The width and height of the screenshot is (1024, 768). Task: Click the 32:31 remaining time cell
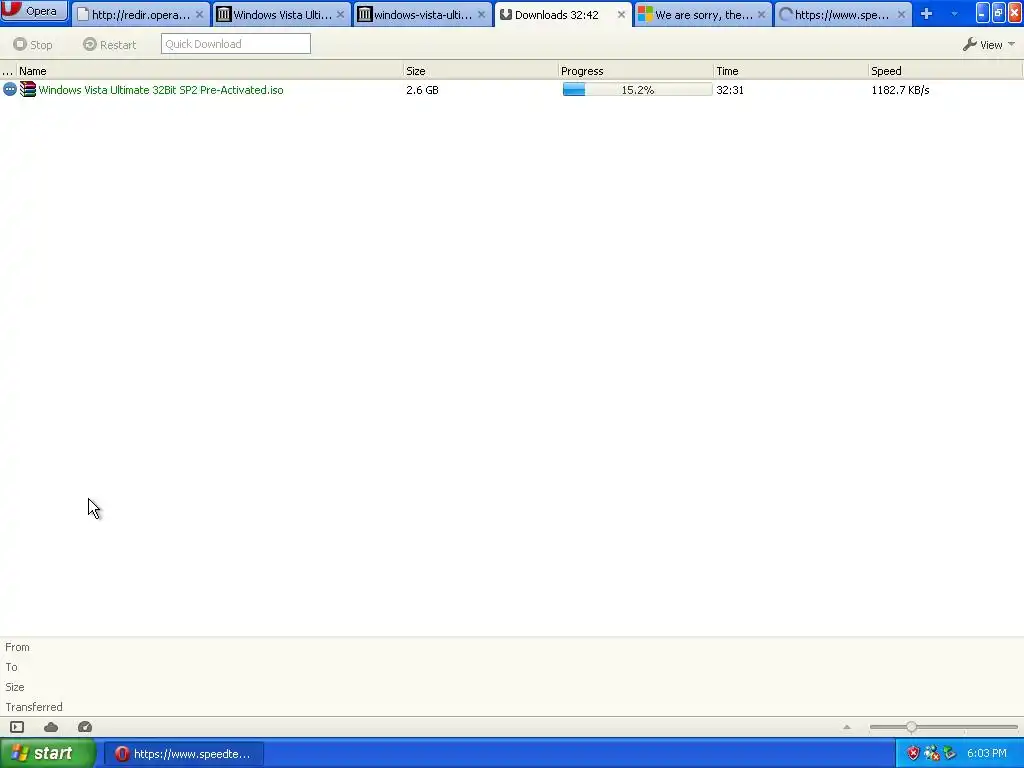pos(730,90)
